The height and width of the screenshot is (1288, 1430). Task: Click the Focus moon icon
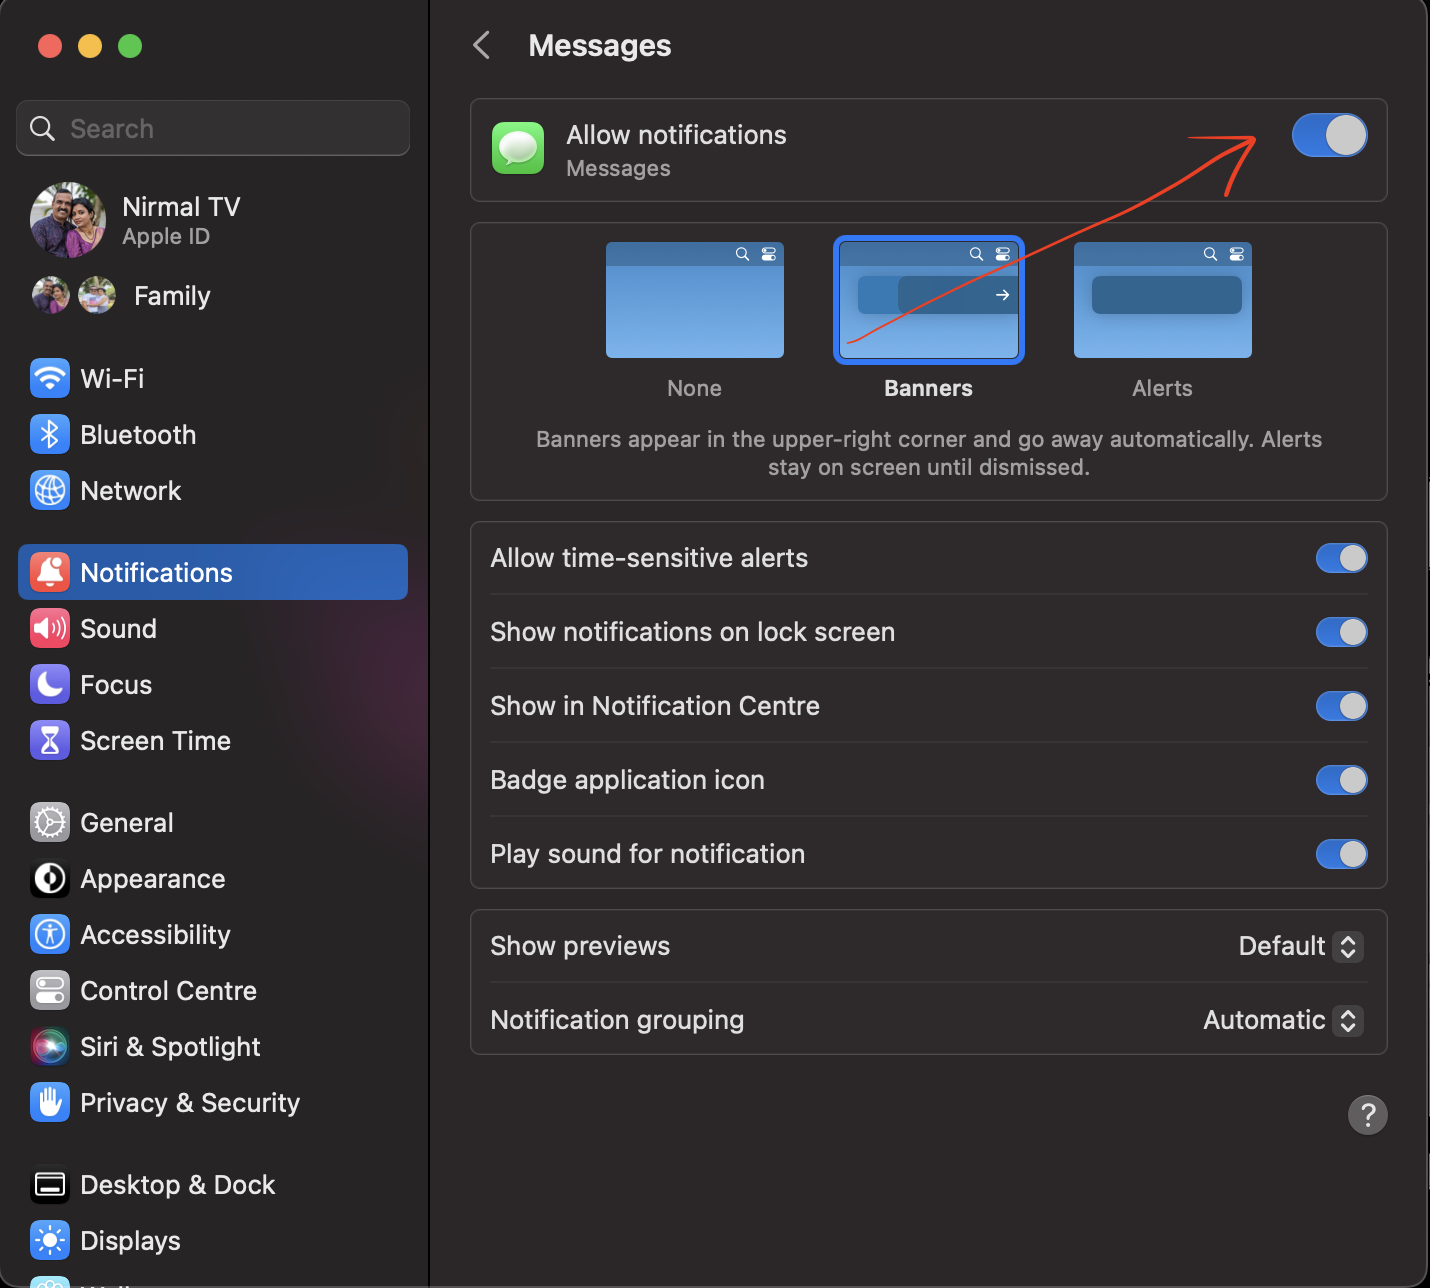[50, 684]
